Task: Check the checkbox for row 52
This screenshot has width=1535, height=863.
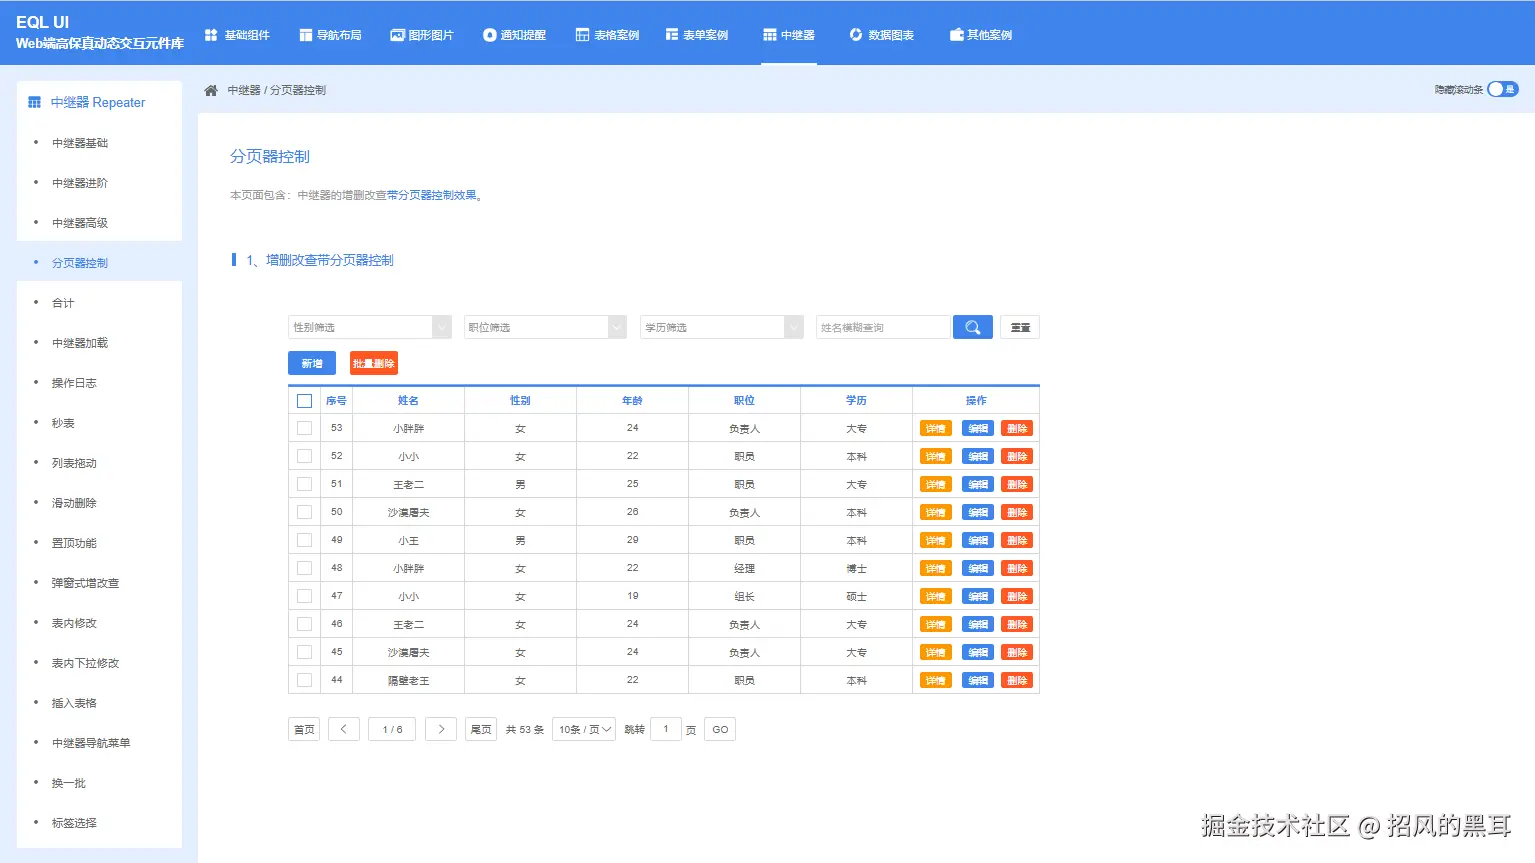Action: pyautogui.click(x=305, y=456)
